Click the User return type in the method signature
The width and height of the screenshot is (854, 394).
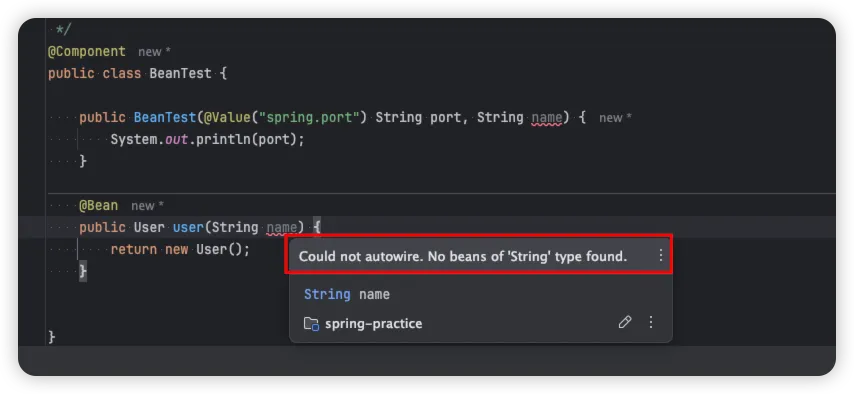pyautogui.click(x=149, y=227)
